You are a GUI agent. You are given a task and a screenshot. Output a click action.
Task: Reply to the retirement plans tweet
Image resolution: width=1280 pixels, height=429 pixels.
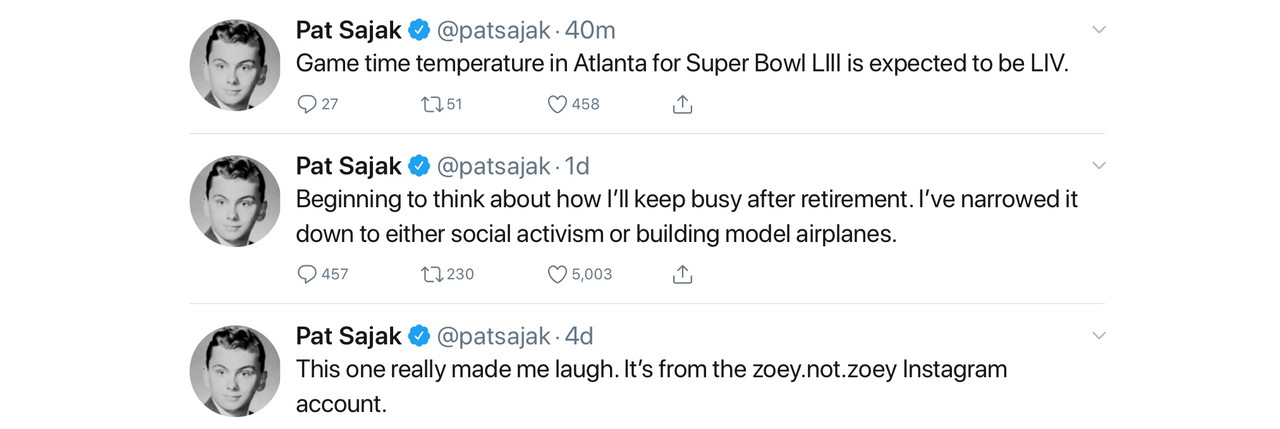tap(308, 274)
